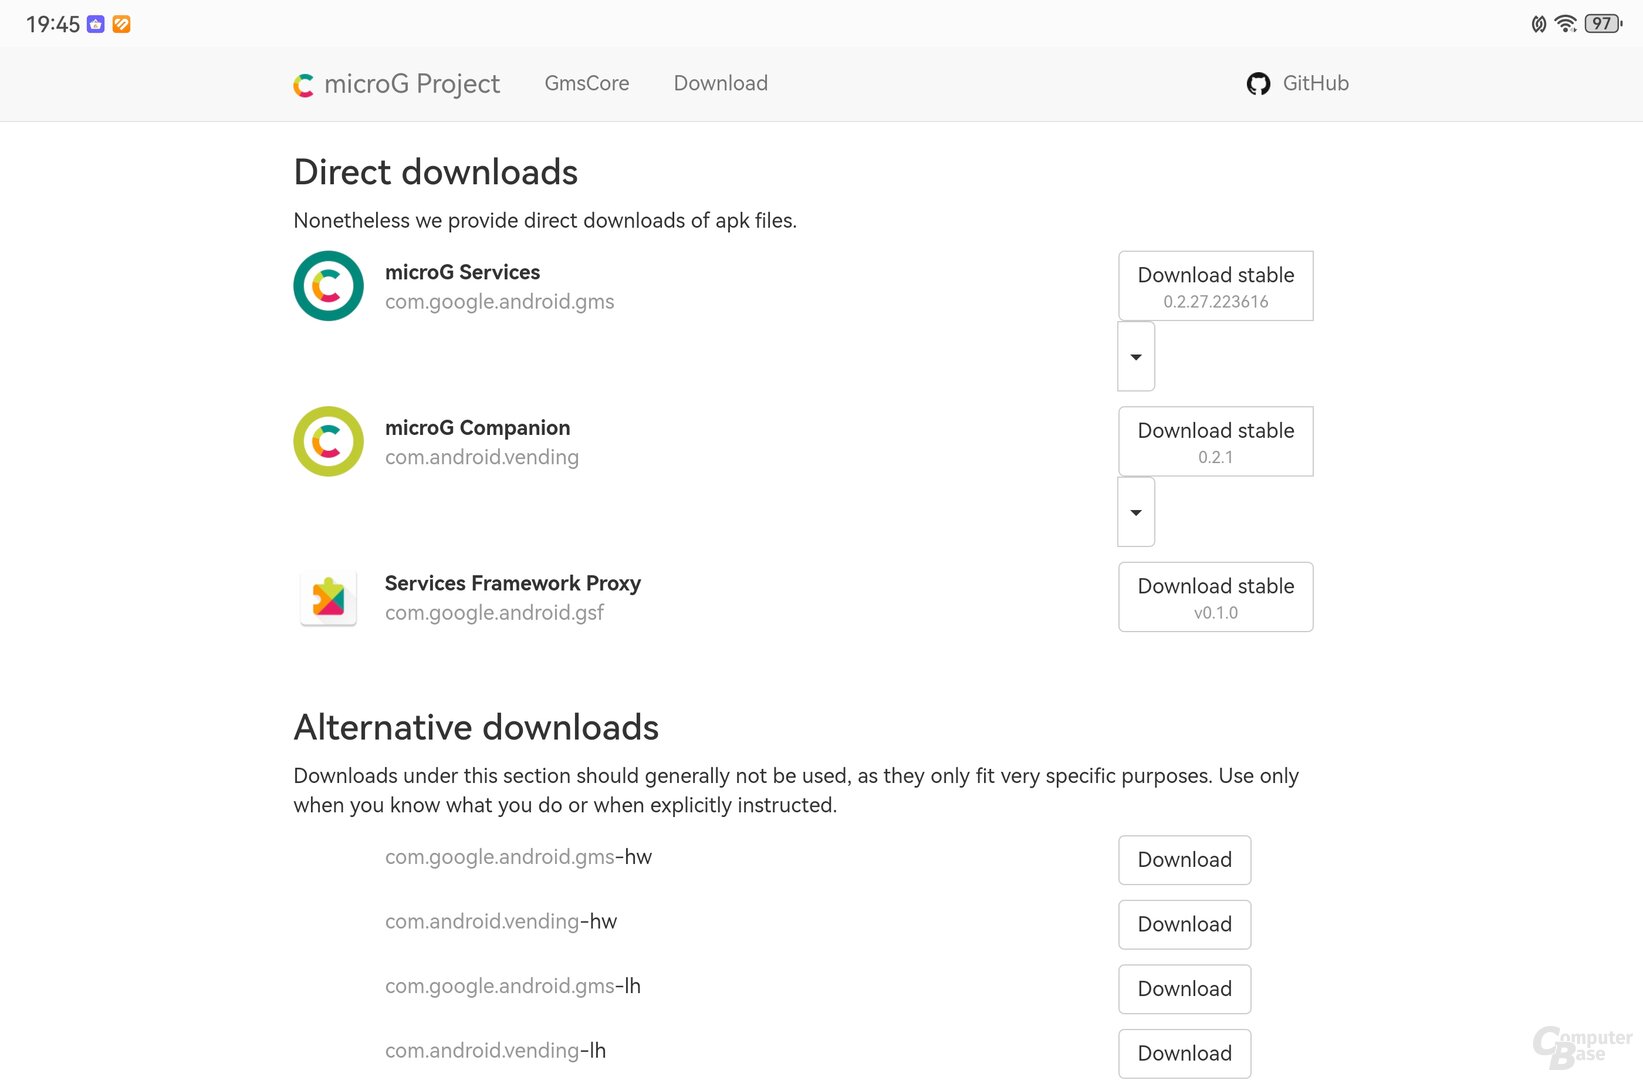Expand microG Companion version dropdown arrow

tap(1136, 512)
